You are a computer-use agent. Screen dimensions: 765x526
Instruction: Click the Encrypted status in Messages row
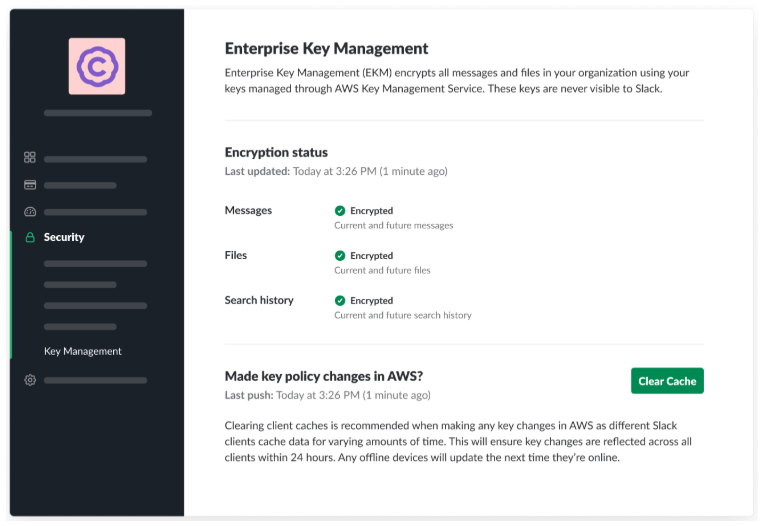(372, 211)
